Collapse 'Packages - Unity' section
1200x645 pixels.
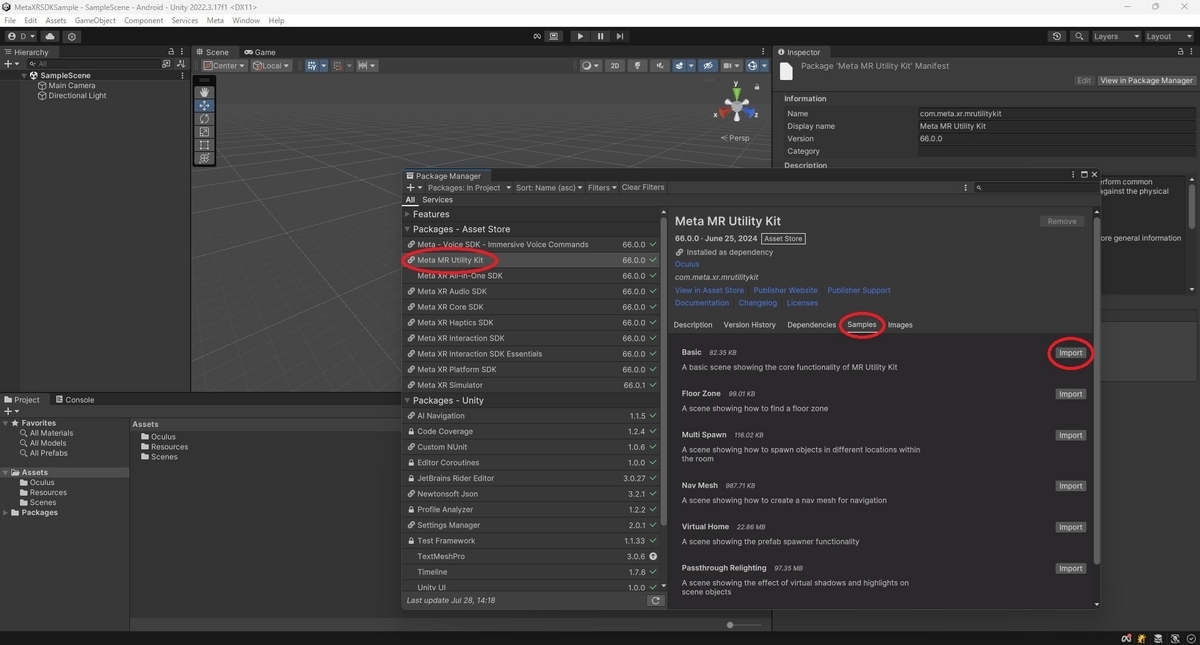[x=408, y=400]
